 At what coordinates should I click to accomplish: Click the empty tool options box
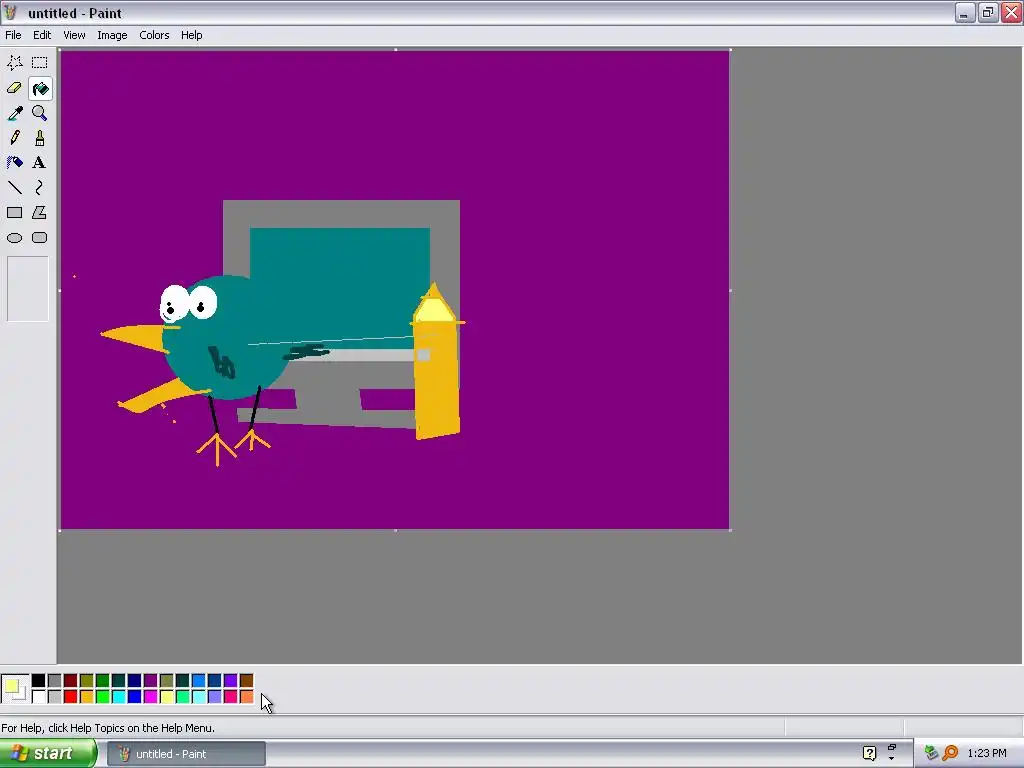27,289
